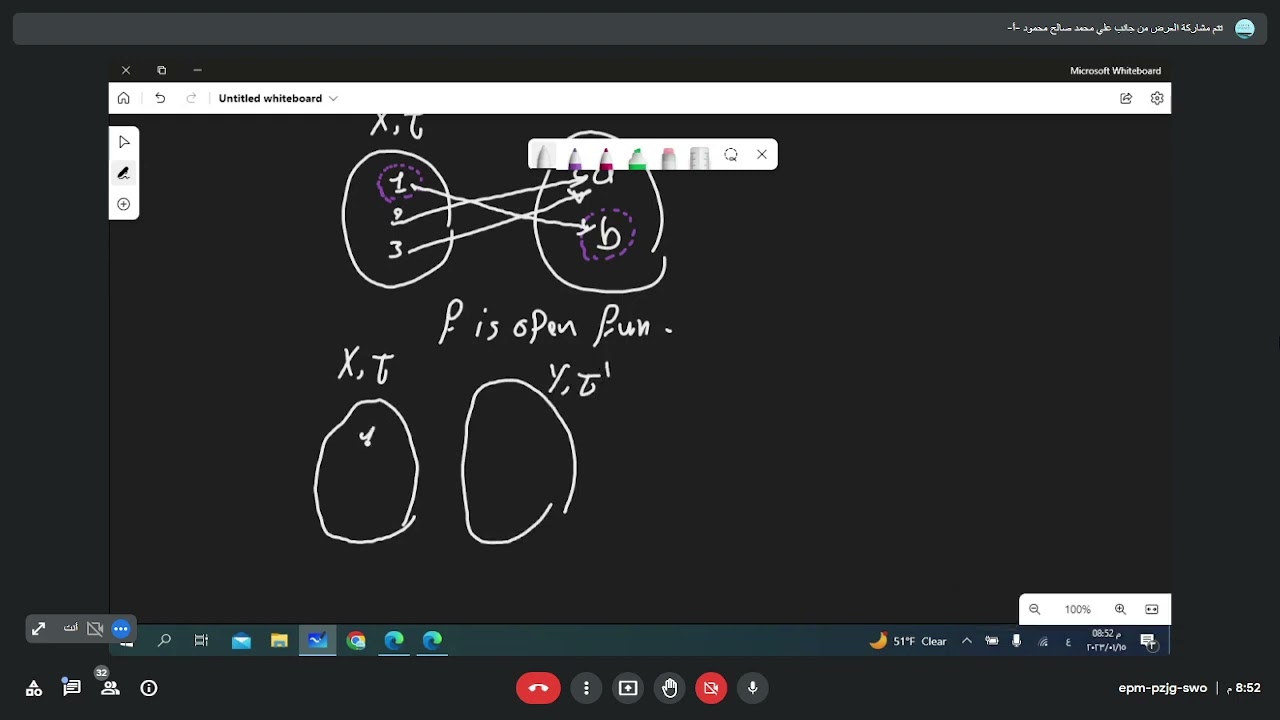The width and height of the screenshot is (1280, 720).
Task: Switch to Whiteboard app in taskbar
Action: tap(318, 641)
